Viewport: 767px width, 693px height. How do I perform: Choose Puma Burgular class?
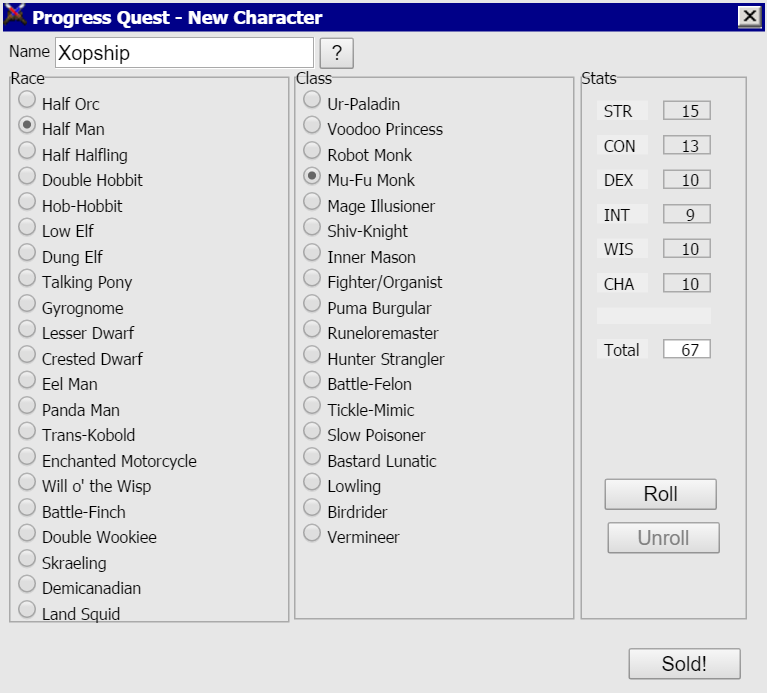[312, 304]
